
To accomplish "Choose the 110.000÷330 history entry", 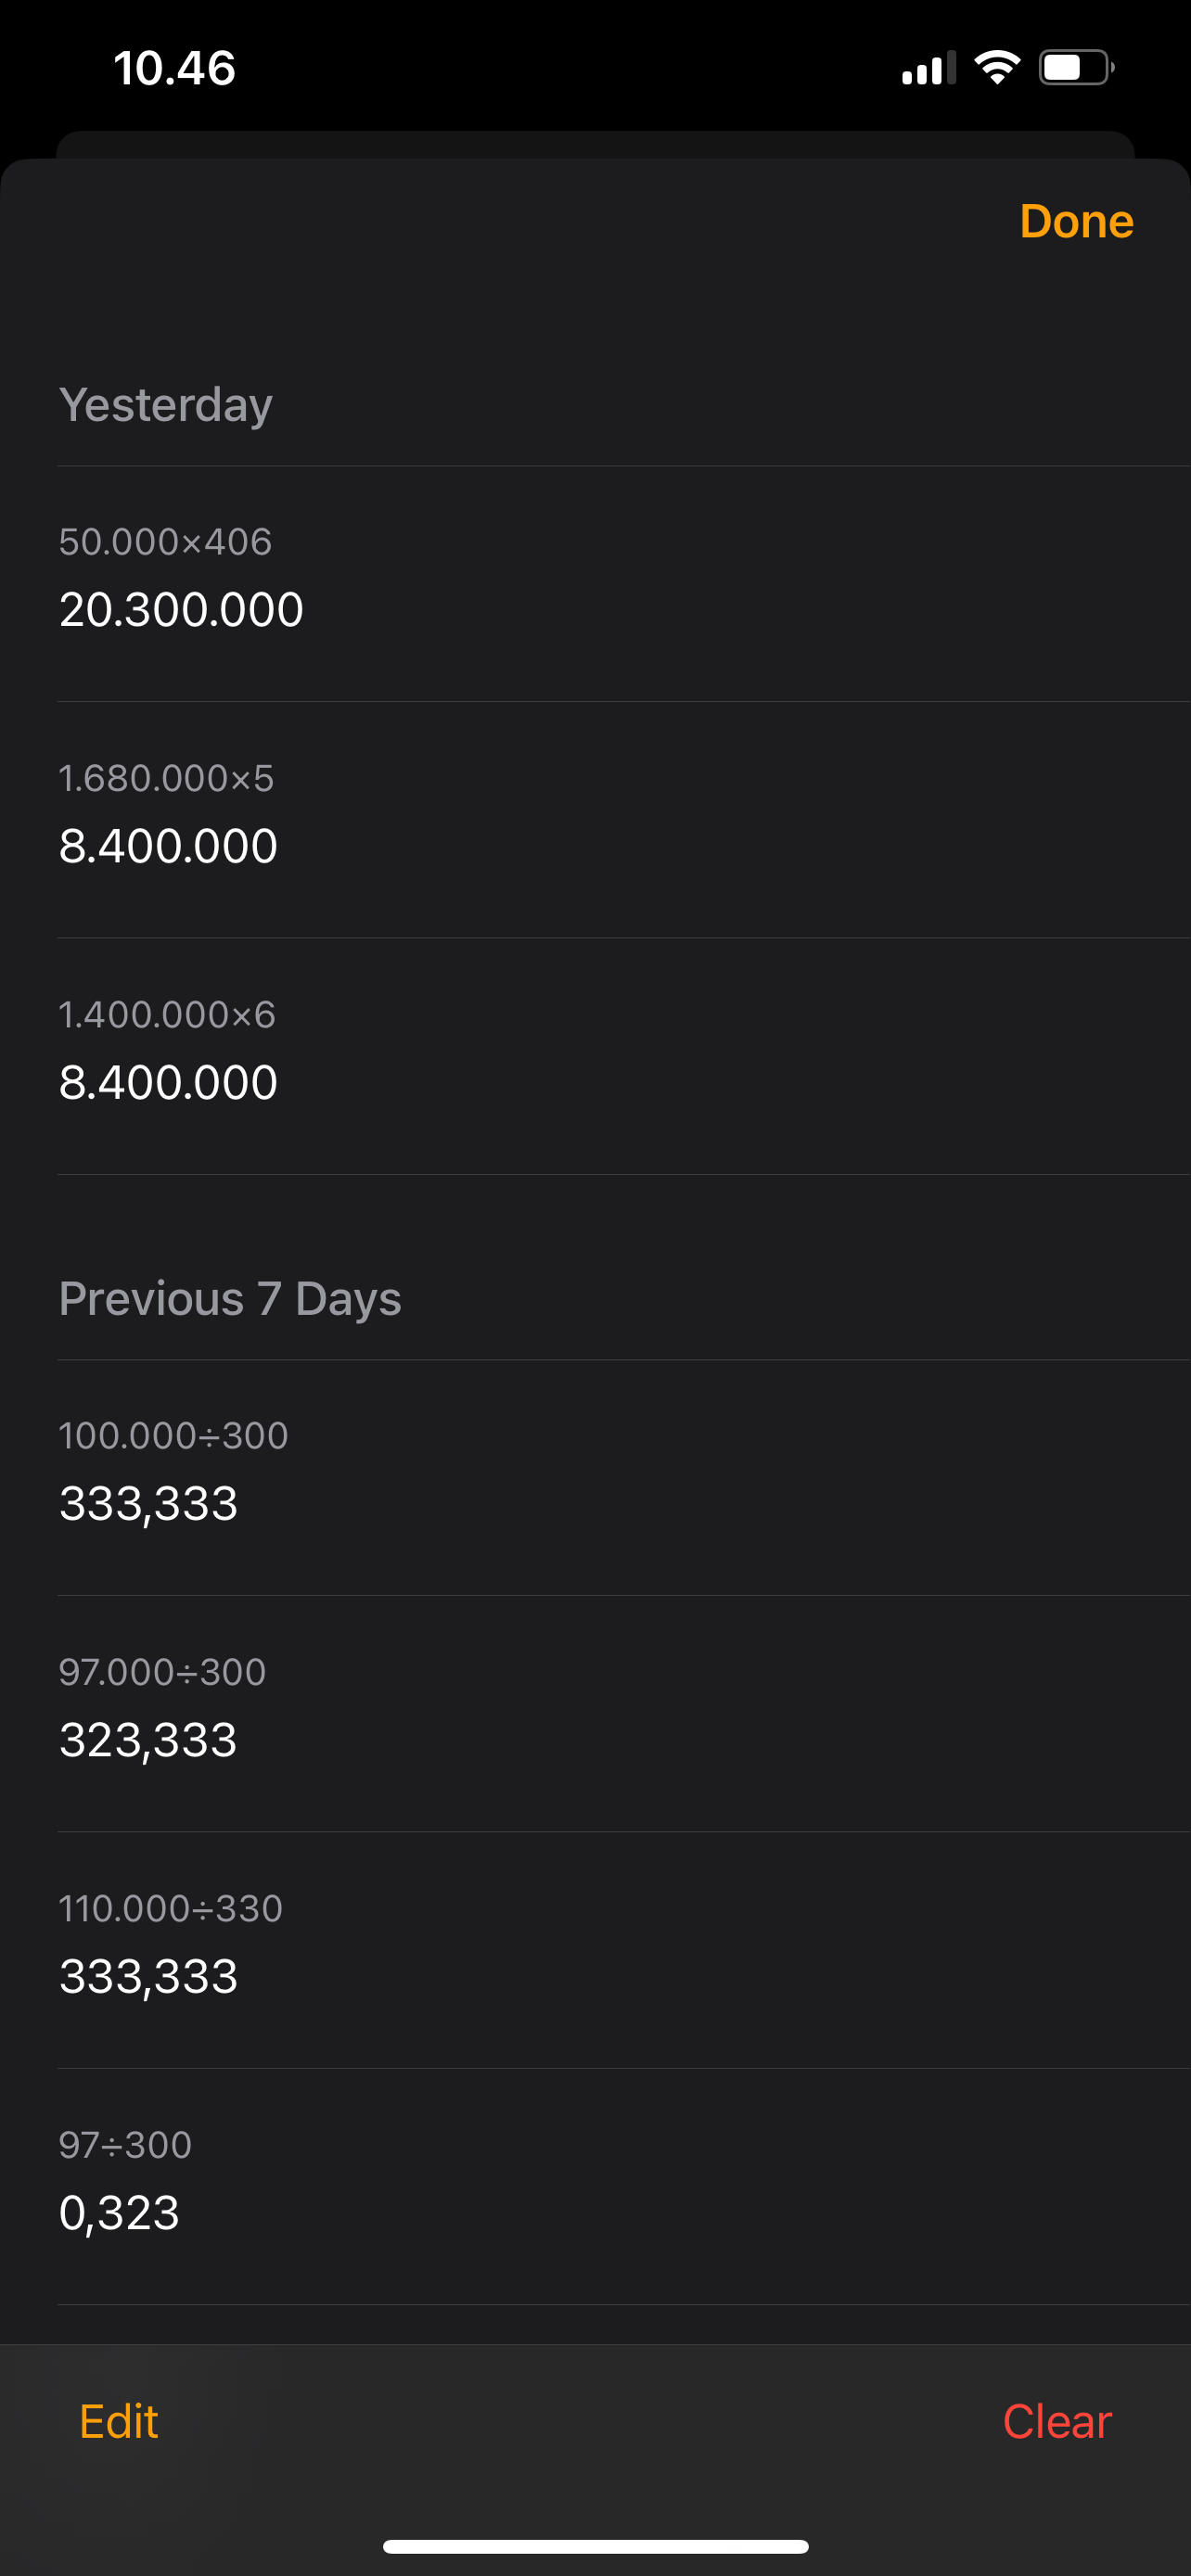I will pyautogui.click(x=624, y=1951).
